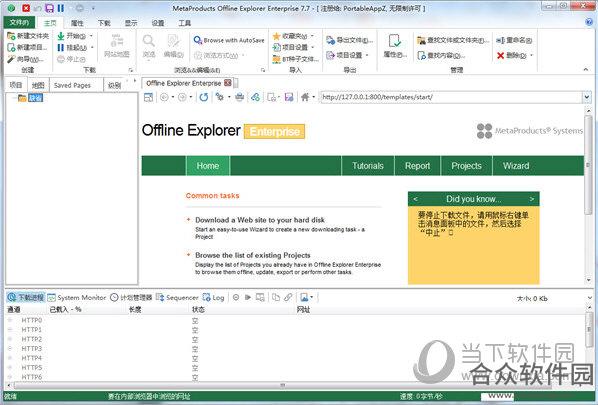Viewport: 598px width, 405px height.
Task: Click the 重命名 rename button
Action: point(514,40)
